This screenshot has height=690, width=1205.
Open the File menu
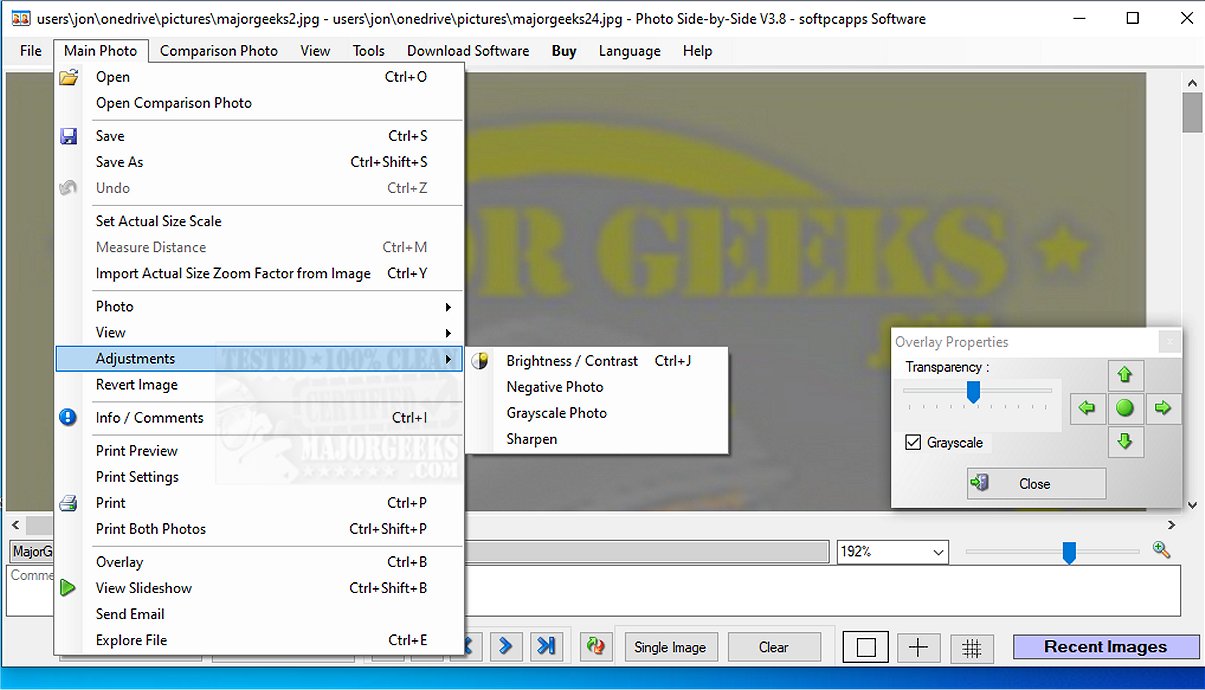(x=31, y=51)
